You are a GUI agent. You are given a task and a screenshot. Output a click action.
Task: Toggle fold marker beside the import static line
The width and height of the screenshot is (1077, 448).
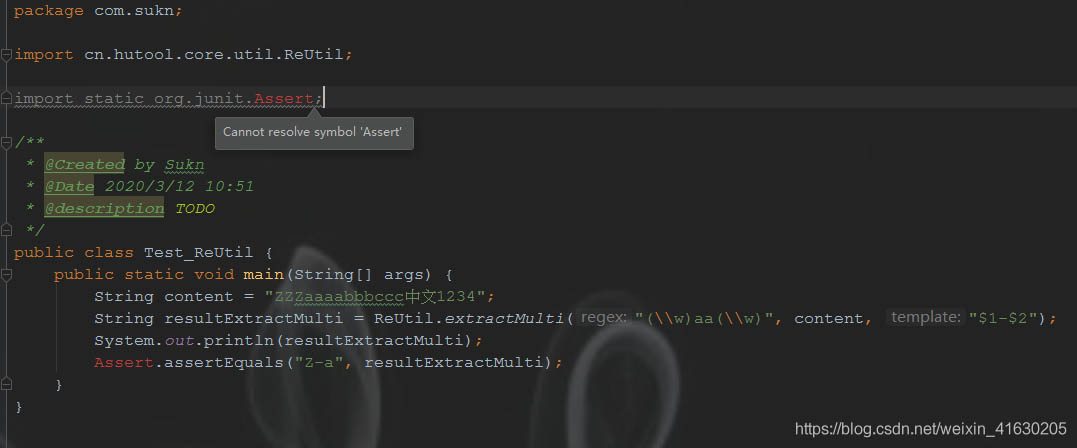[5, 99]
